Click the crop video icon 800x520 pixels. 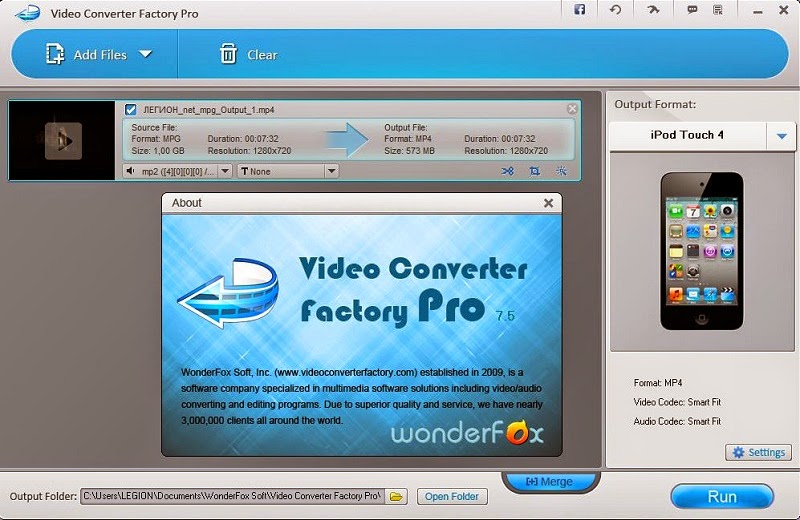[x=534, y=171]
